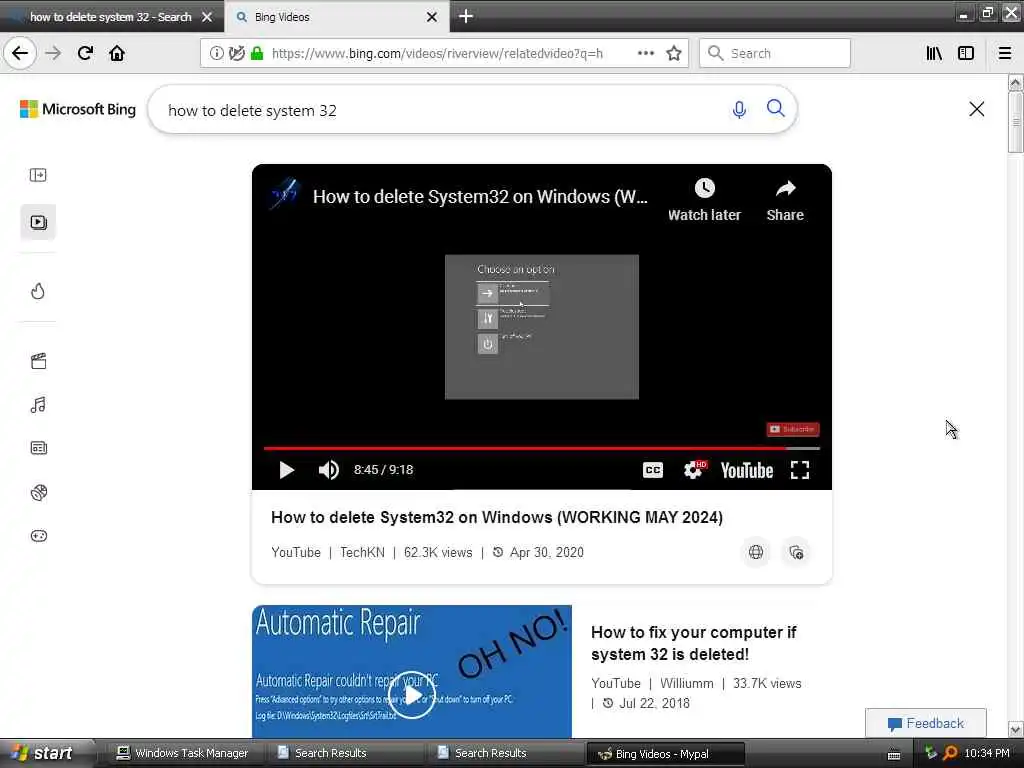Open the news sidebar icon
Viewport: 1024px width, 768px height.
coord(39,448)
